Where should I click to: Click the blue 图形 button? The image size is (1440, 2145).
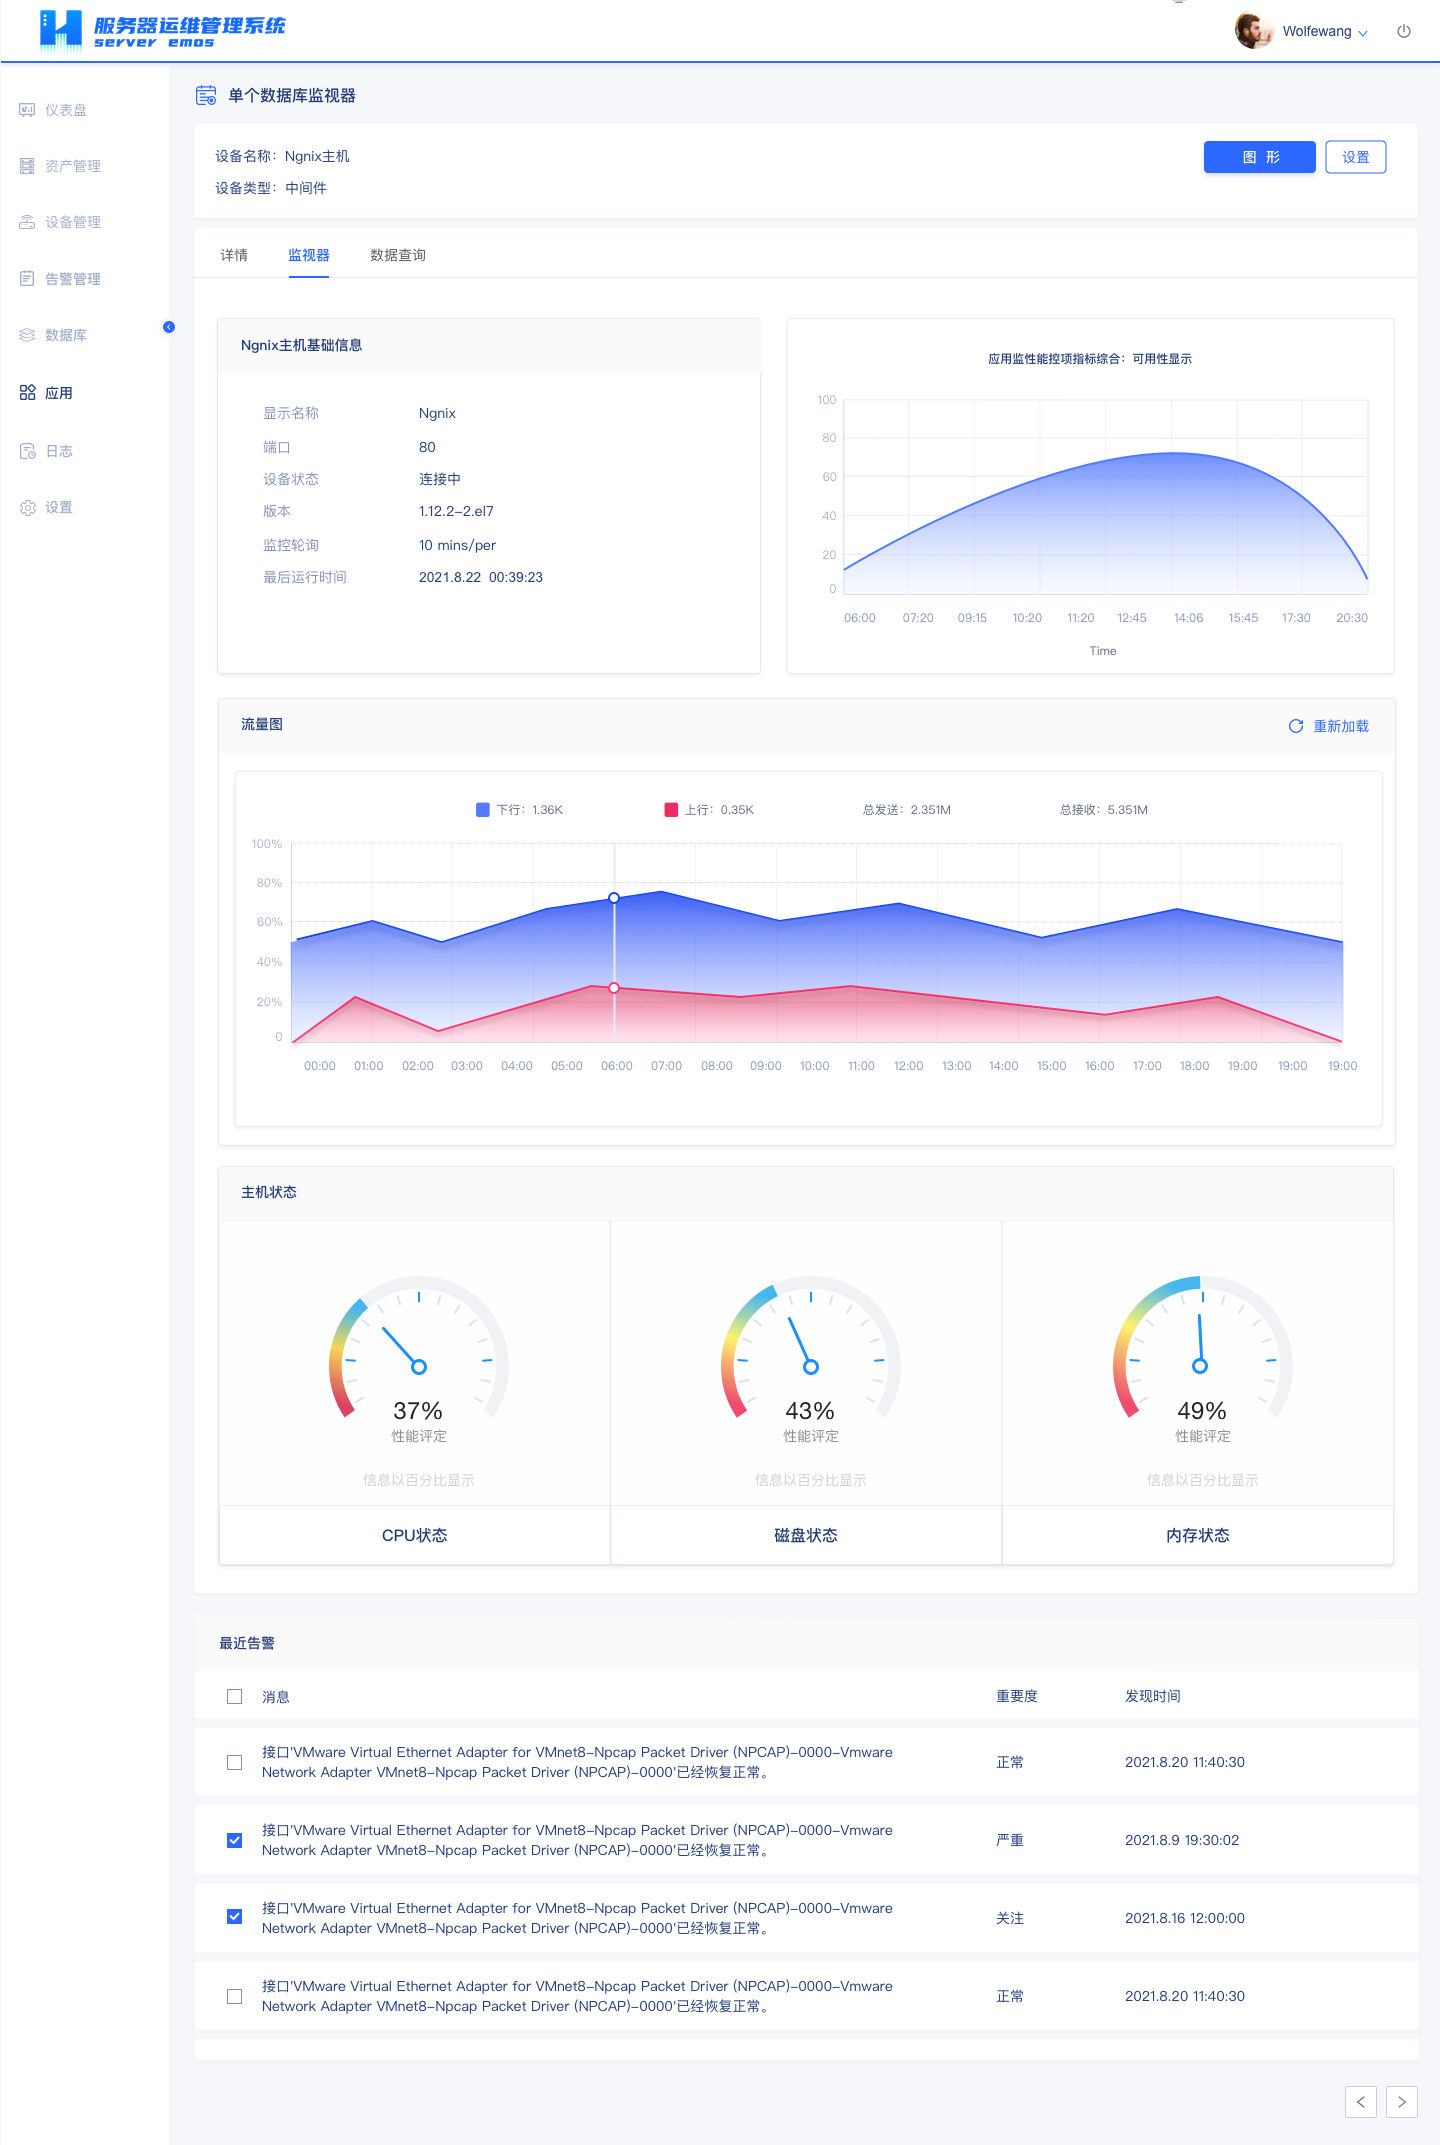1259,157
